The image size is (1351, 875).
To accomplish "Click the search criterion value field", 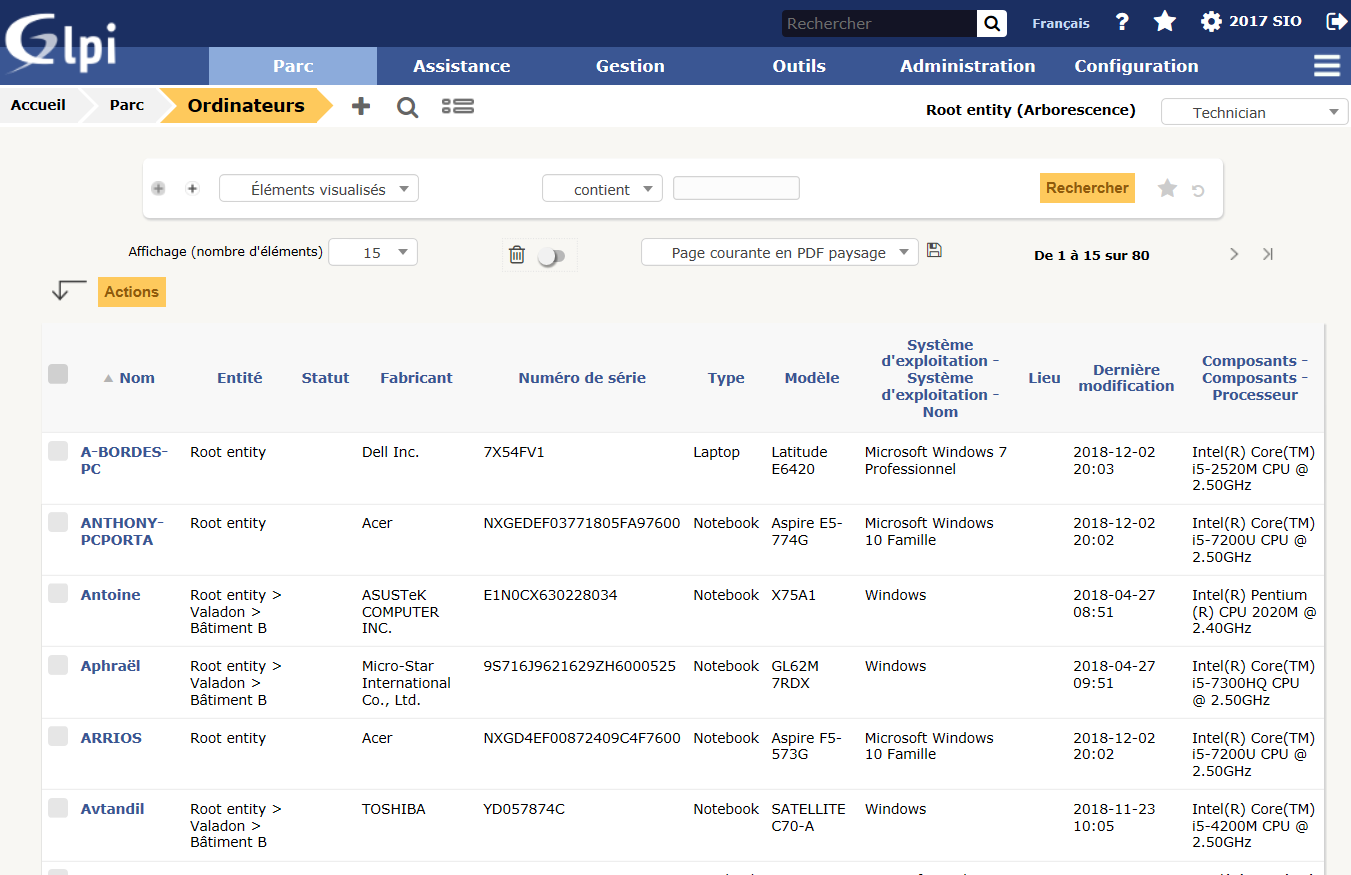I will point(736,188).
